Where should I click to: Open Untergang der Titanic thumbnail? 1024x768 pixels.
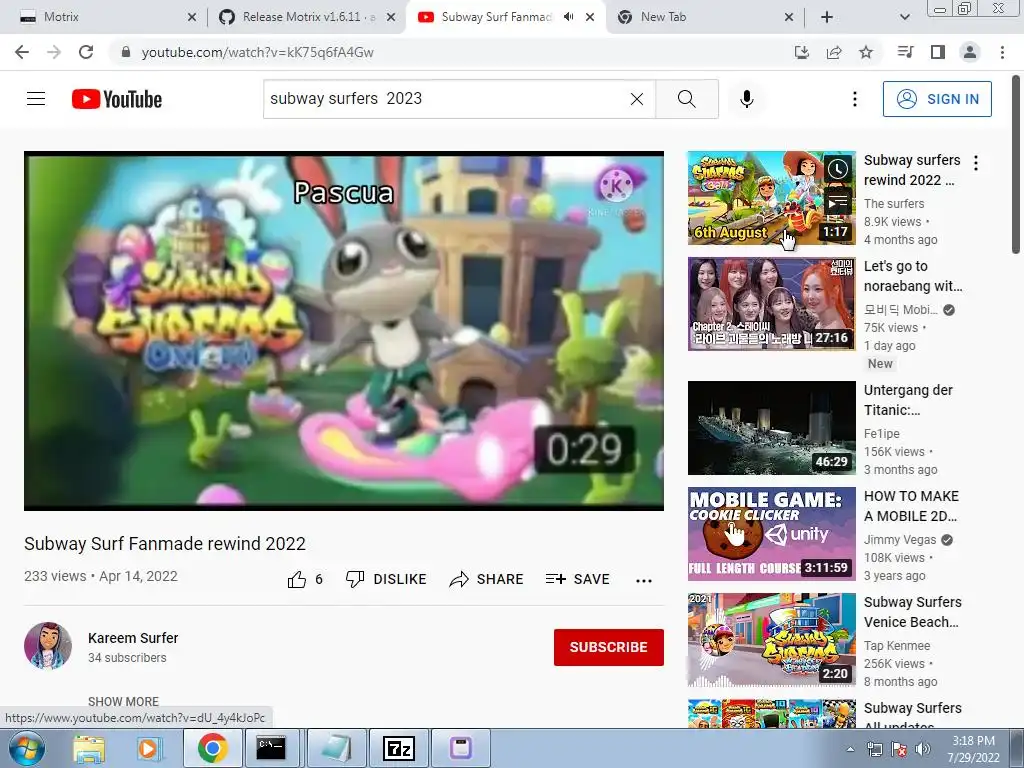pyautogui.click(x=771, y=428)
